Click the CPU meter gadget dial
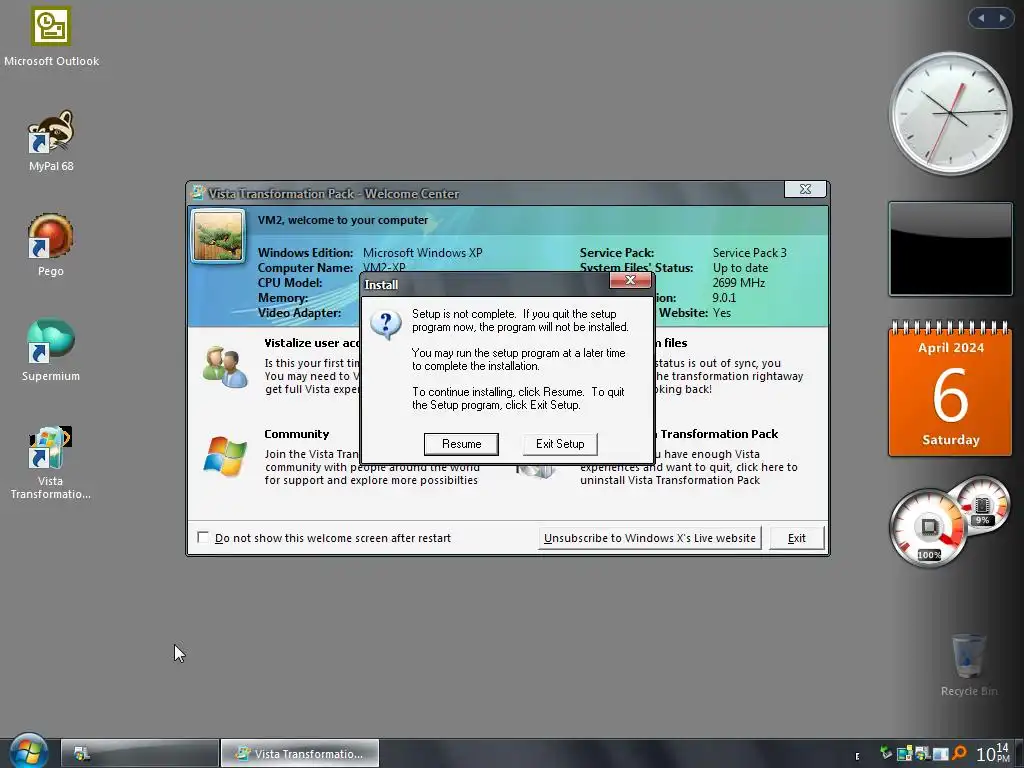This screenshot has width=1024, height=768. (928, 528)
